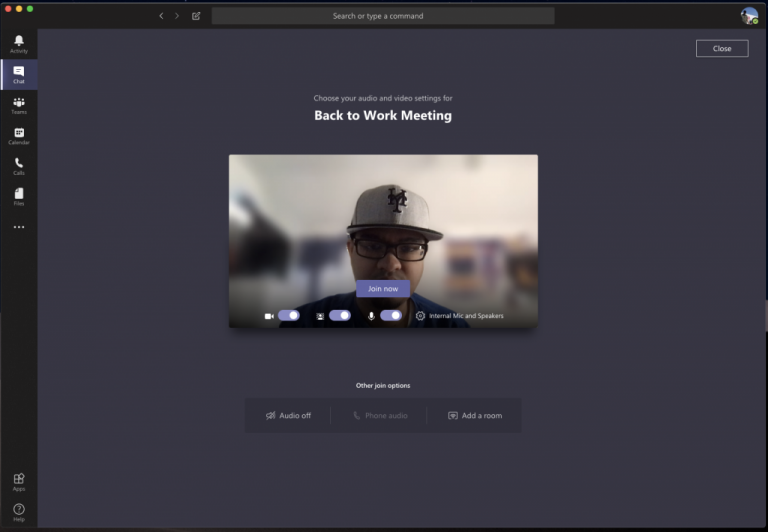Open the Files section
The image size is (768, 532).
click(x=19, y=196)
